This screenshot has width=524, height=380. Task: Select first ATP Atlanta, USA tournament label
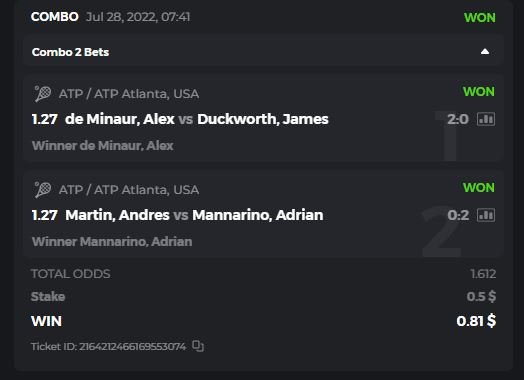coord(129,94)
